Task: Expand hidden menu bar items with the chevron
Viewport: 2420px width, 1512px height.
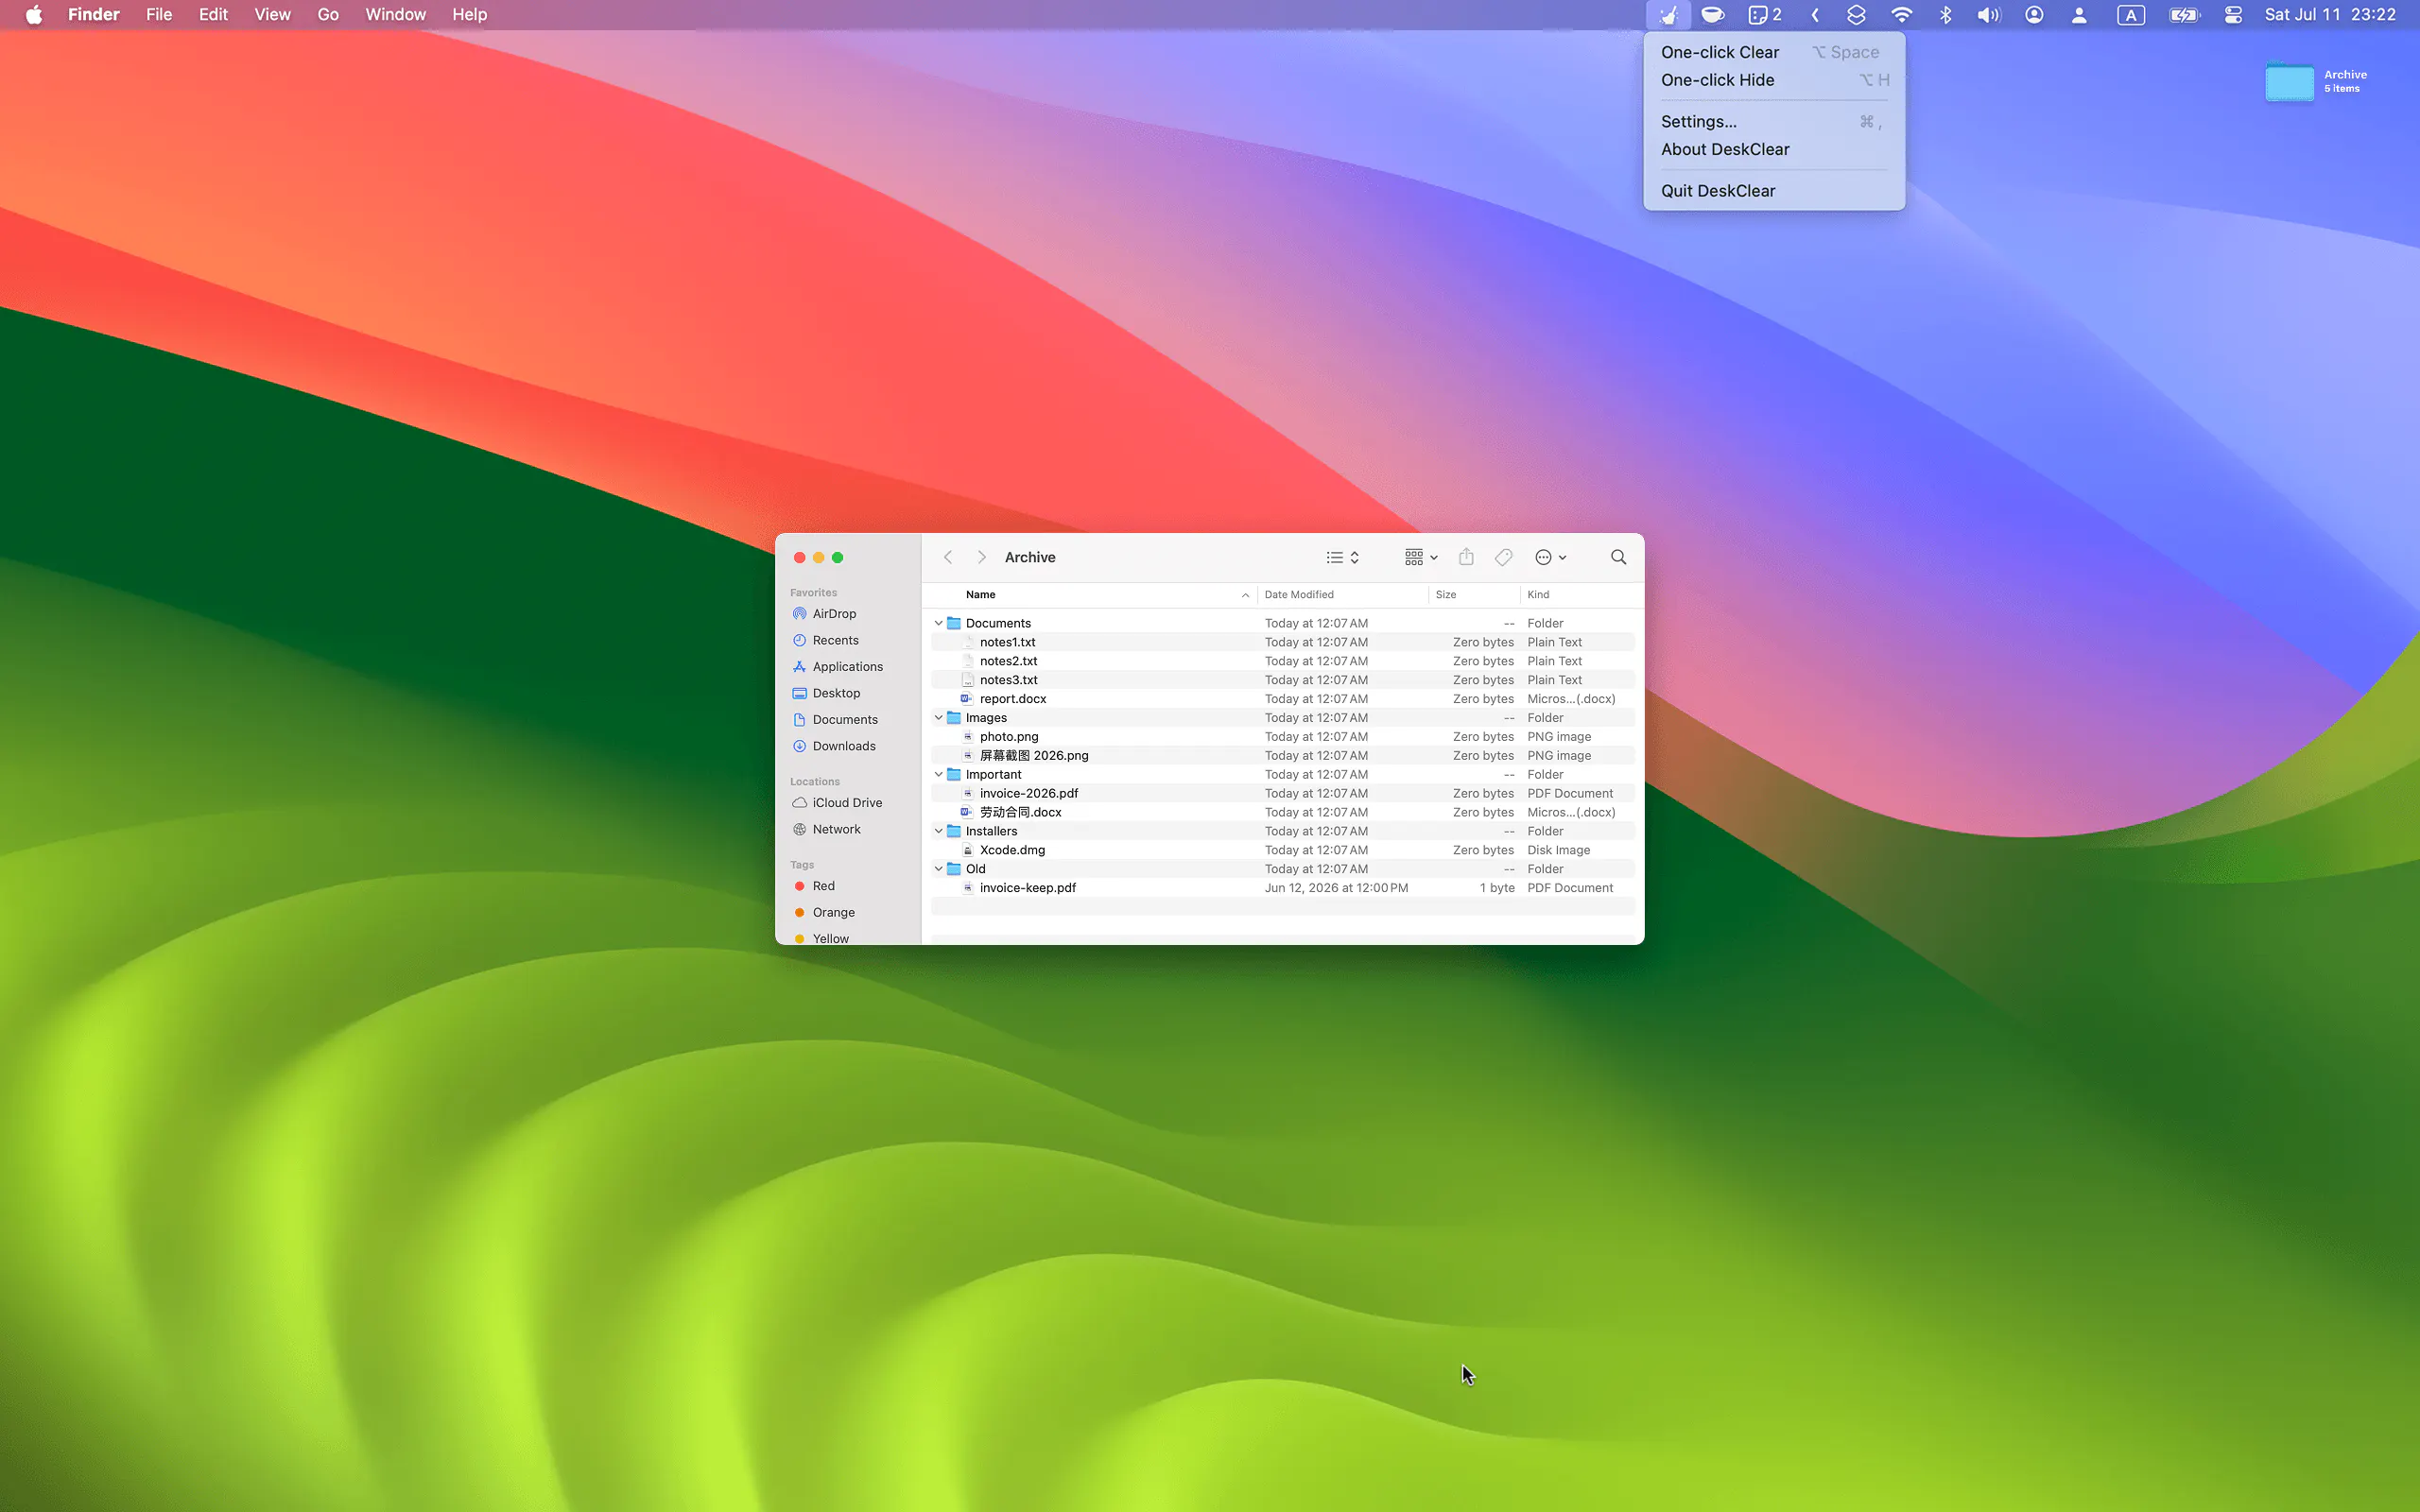Action: 1814,15
